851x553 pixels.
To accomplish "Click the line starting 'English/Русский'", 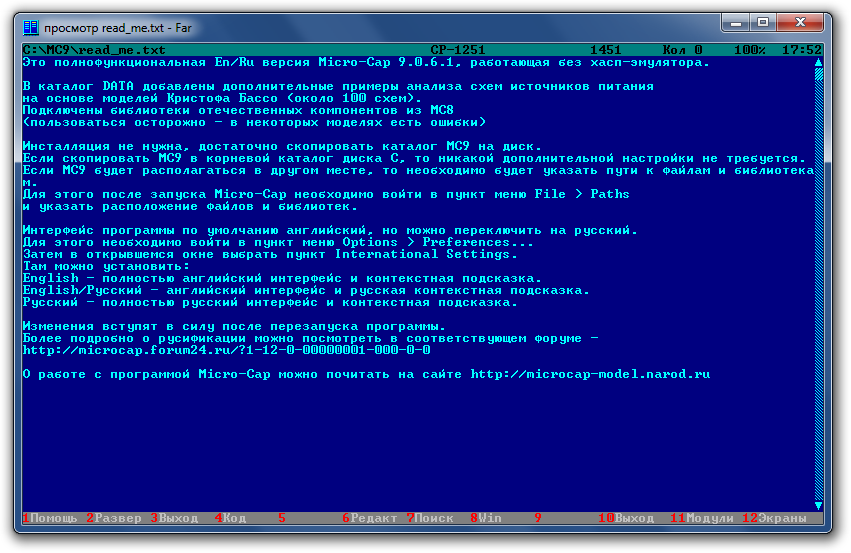I will coord(306,290).
